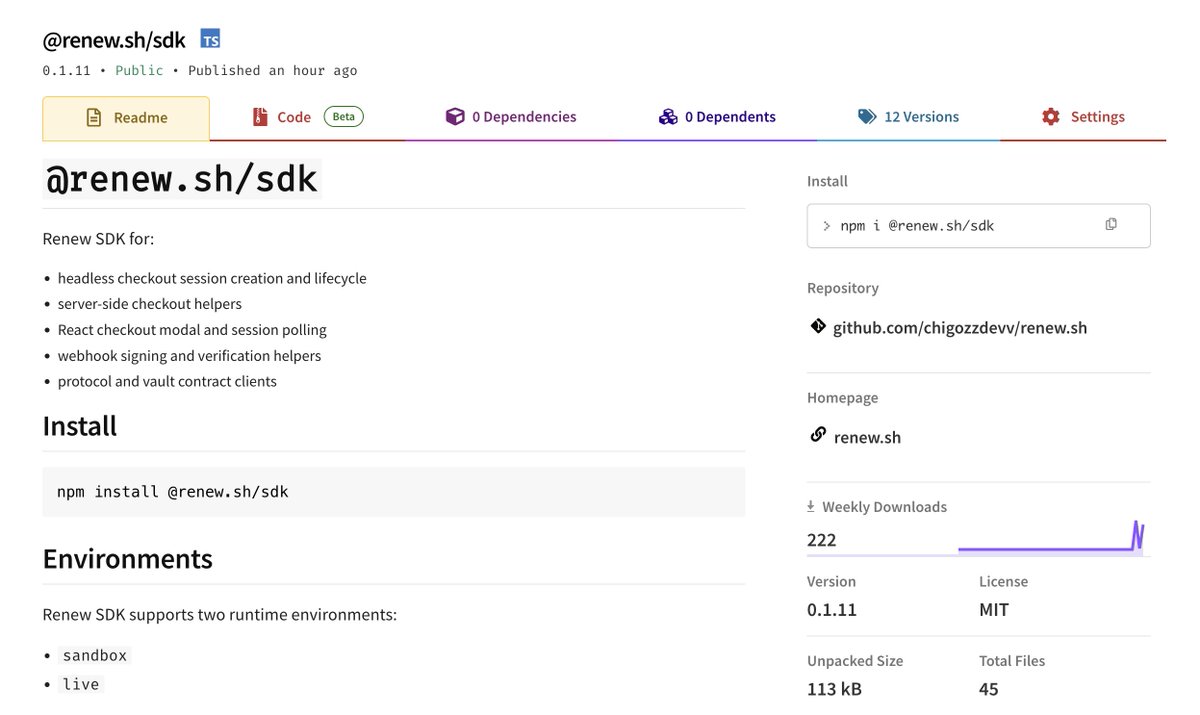The width and height of the screenshot is (1200, 715).
Task: Open the renew.sh homepage link
Action: [x=867, y=437]
